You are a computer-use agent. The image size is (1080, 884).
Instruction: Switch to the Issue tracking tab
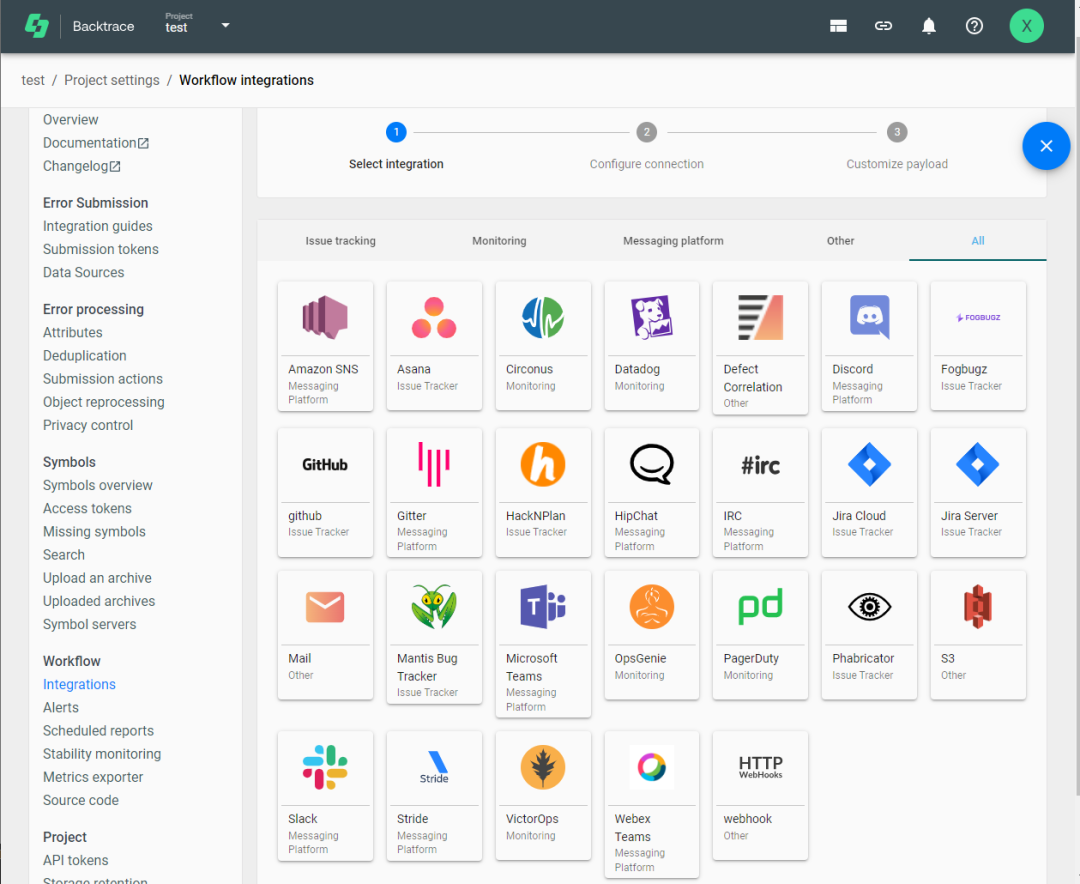pyautogui.click(x=340, y=240)
